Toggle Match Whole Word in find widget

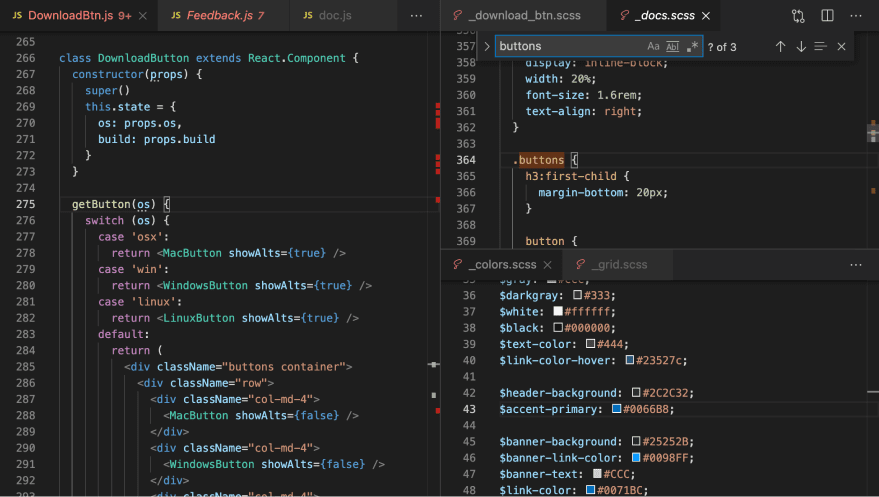(672, 47)
